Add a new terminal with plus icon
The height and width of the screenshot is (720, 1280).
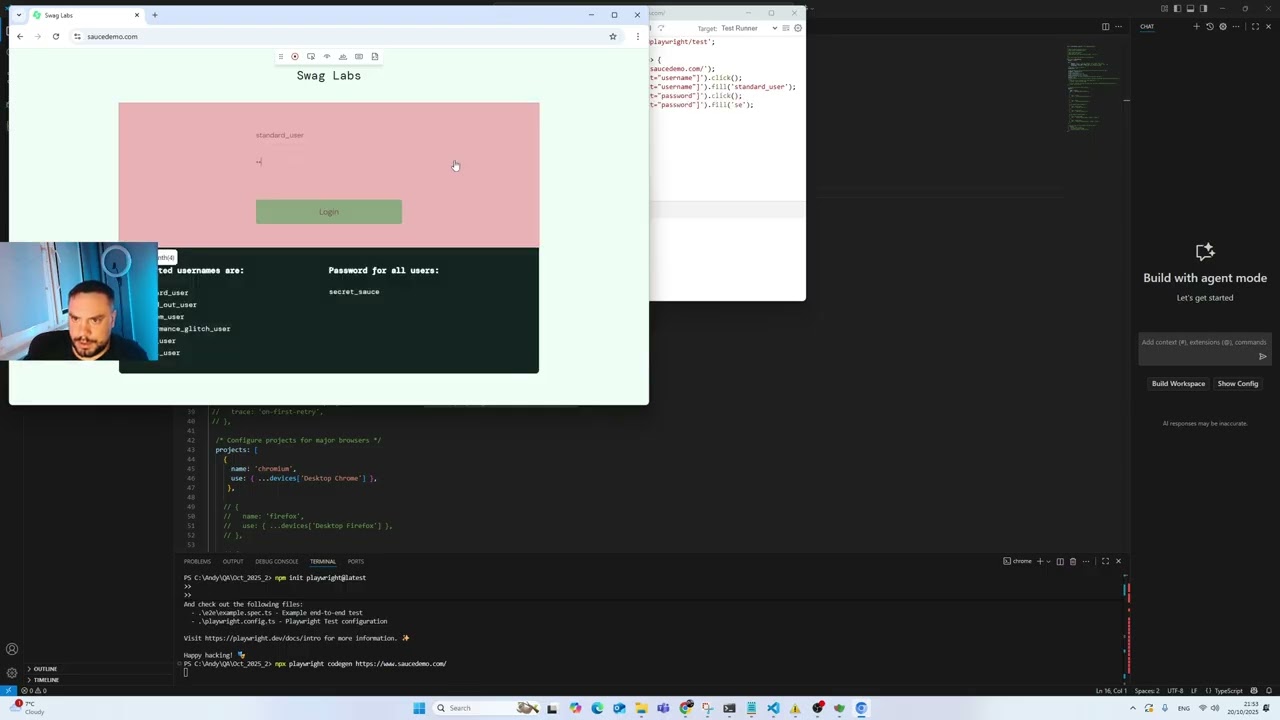[x=1040, y=561]
